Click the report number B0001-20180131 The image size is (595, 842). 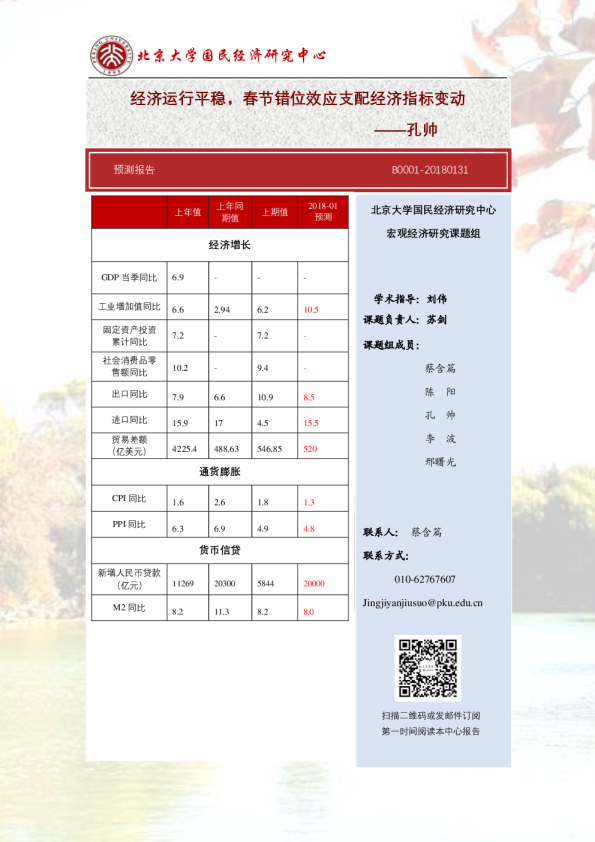pyautogui.click(x=430, y=170)
